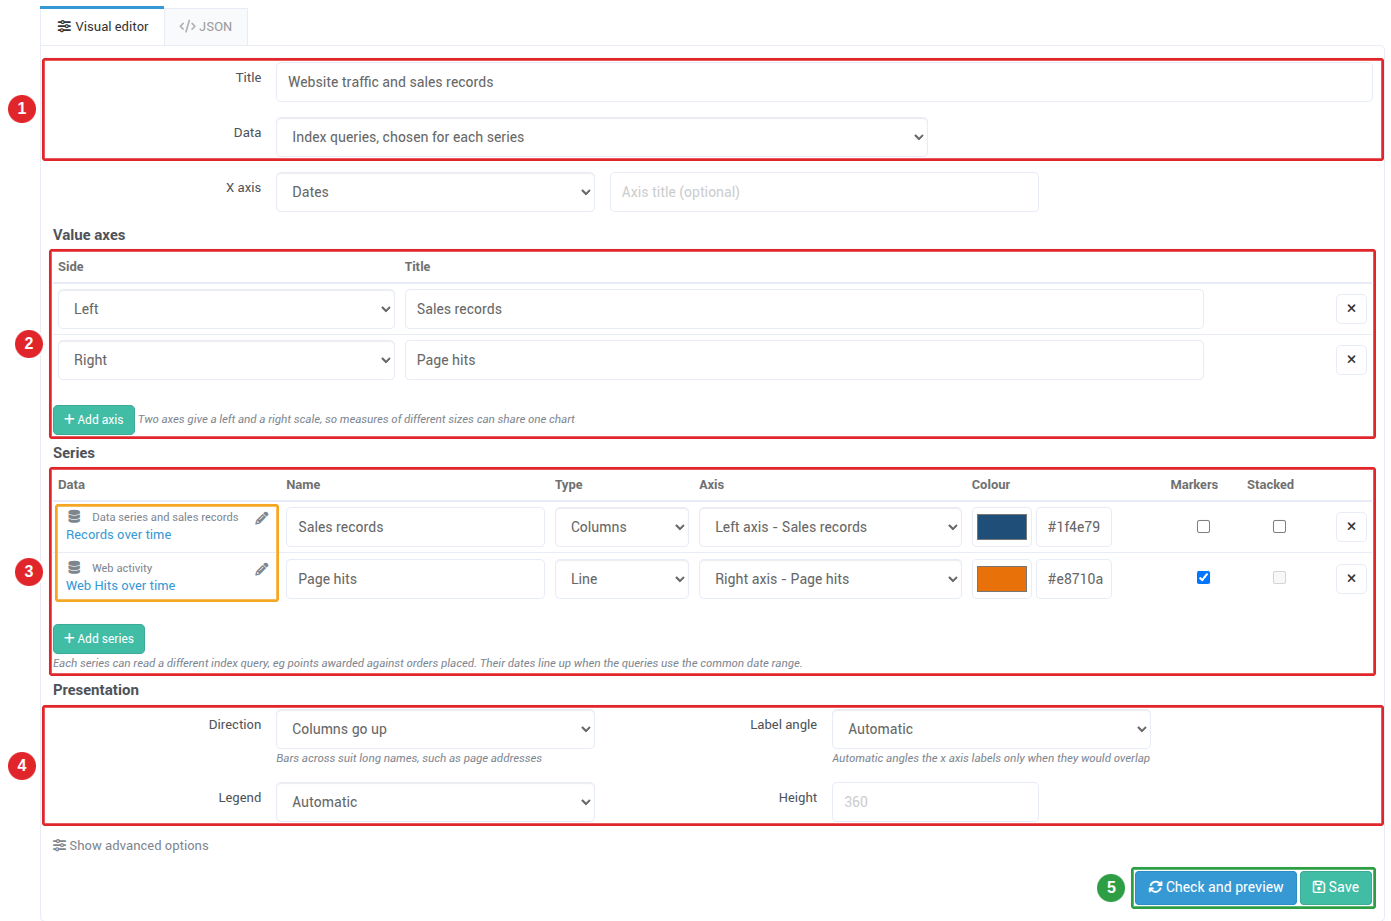Disable markers for Page hits series
This screenshot has height=921, width=1391.
(x=1203, y=578)
